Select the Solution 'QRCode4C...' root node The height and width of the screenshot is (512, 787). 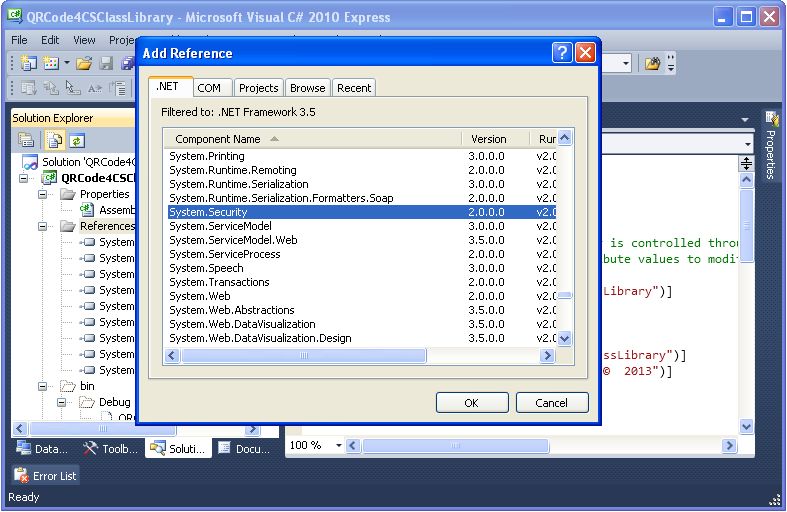point(88,162)
